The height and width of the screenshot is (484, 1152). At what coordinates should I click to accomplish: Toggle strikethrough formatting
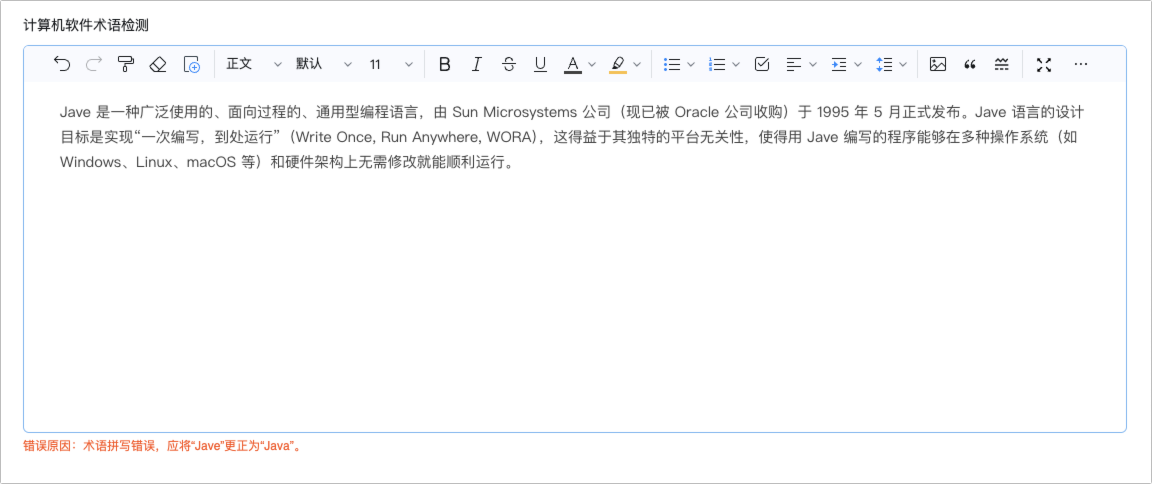pos(508,64)
